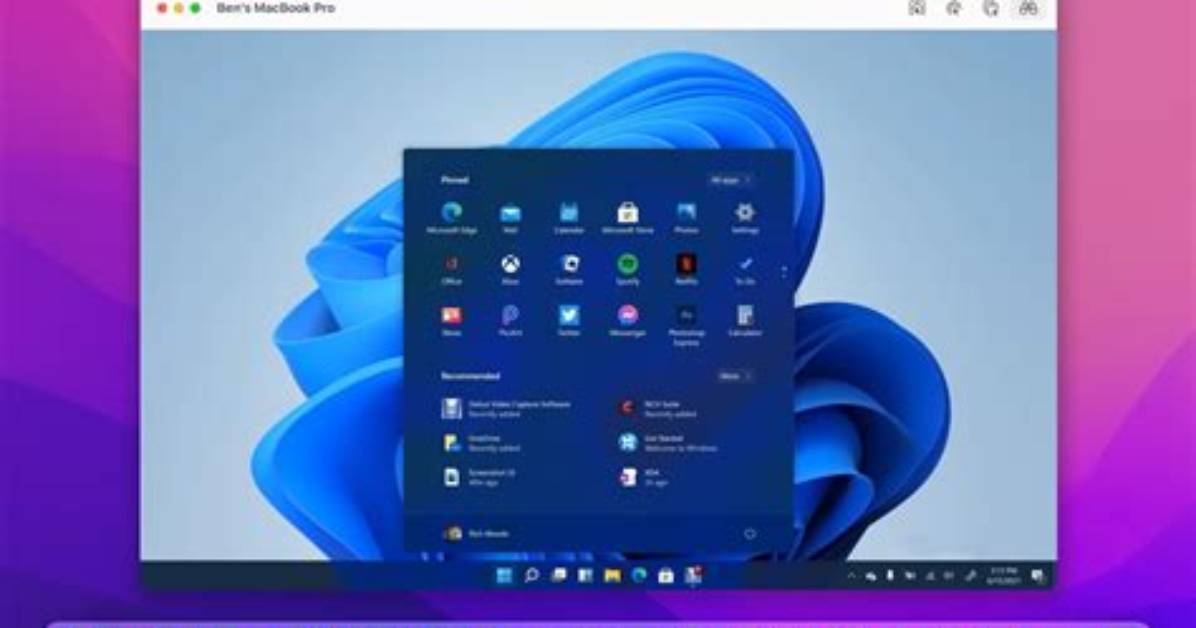Launch the pinned Office app
This screenshot has width=1196, height=628.
452,269
